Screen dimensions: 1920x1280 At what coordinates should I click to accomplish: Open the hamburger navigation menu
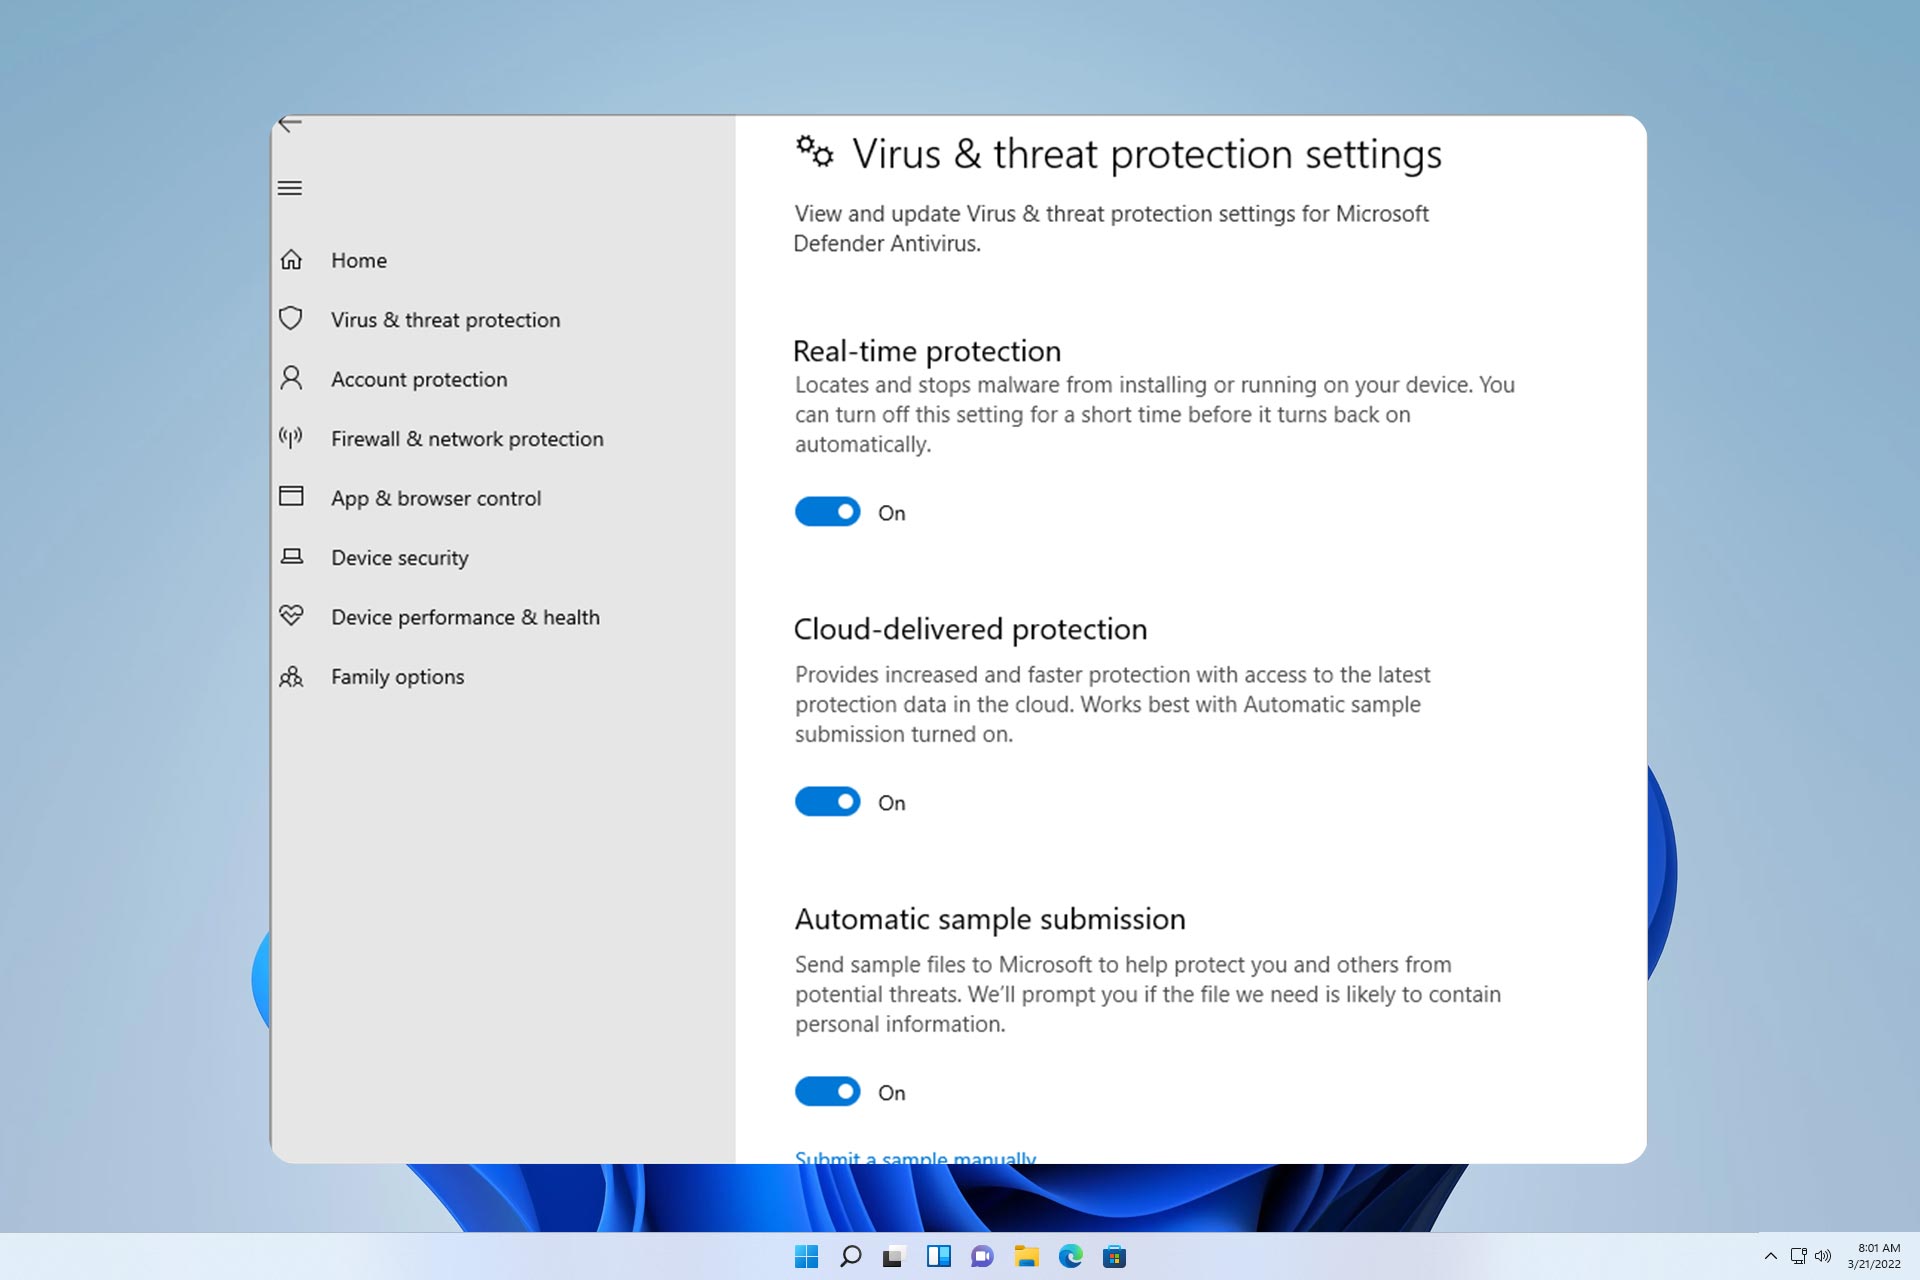click(x=290, y=188)
